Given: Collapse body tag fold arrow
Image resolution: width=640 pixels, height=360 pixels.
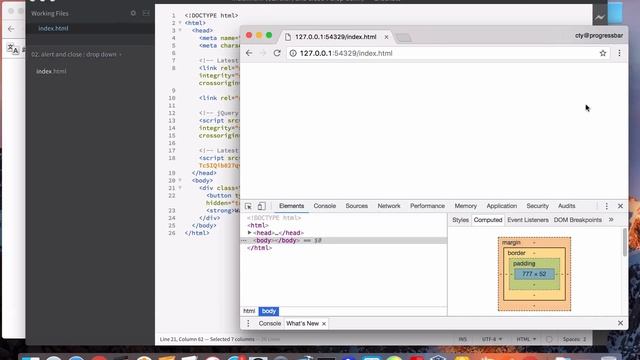Looking at the screenshot, I should 180,180.
